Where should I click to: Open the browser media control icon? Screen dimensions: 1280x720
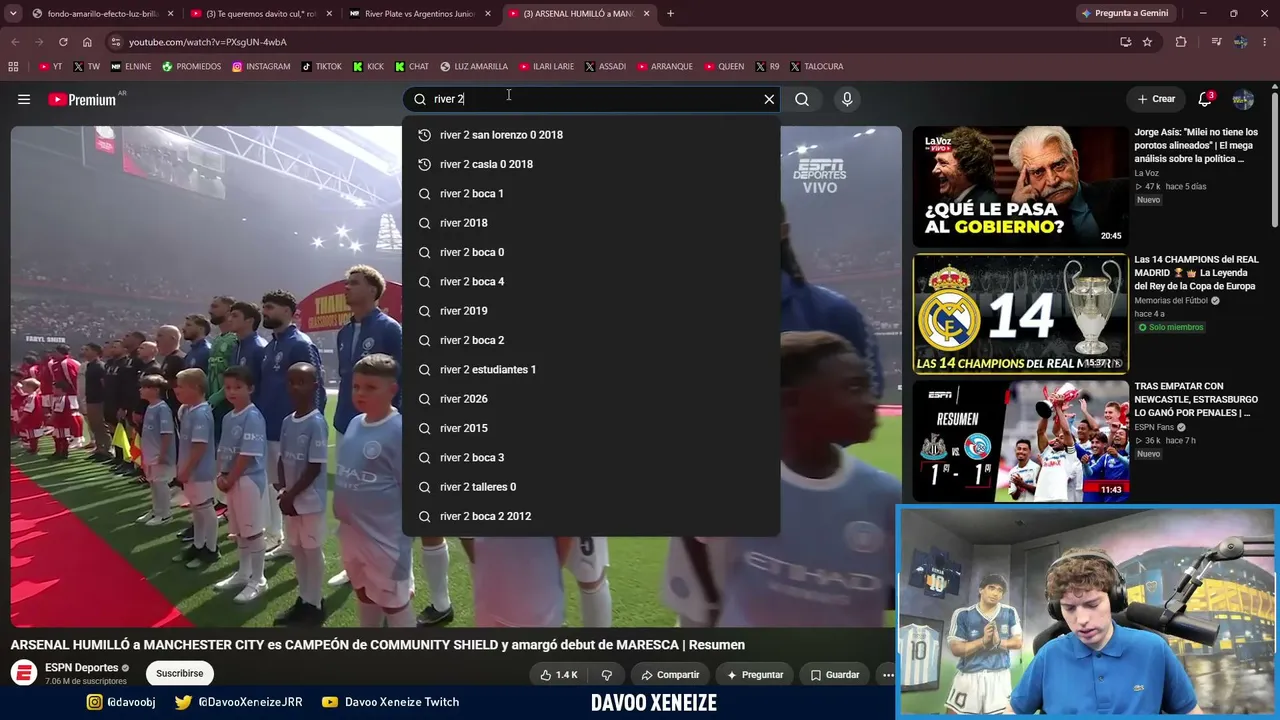click(1216, 42)
